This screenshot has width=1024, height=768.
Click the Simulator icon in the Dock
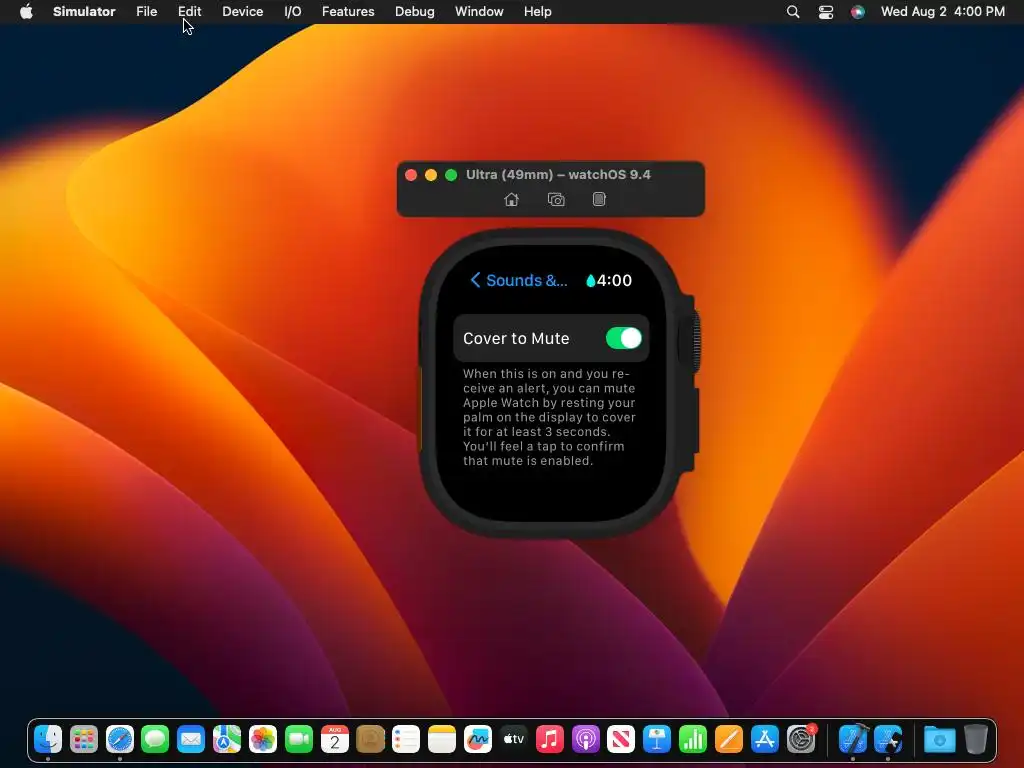(x=888, y=739)
